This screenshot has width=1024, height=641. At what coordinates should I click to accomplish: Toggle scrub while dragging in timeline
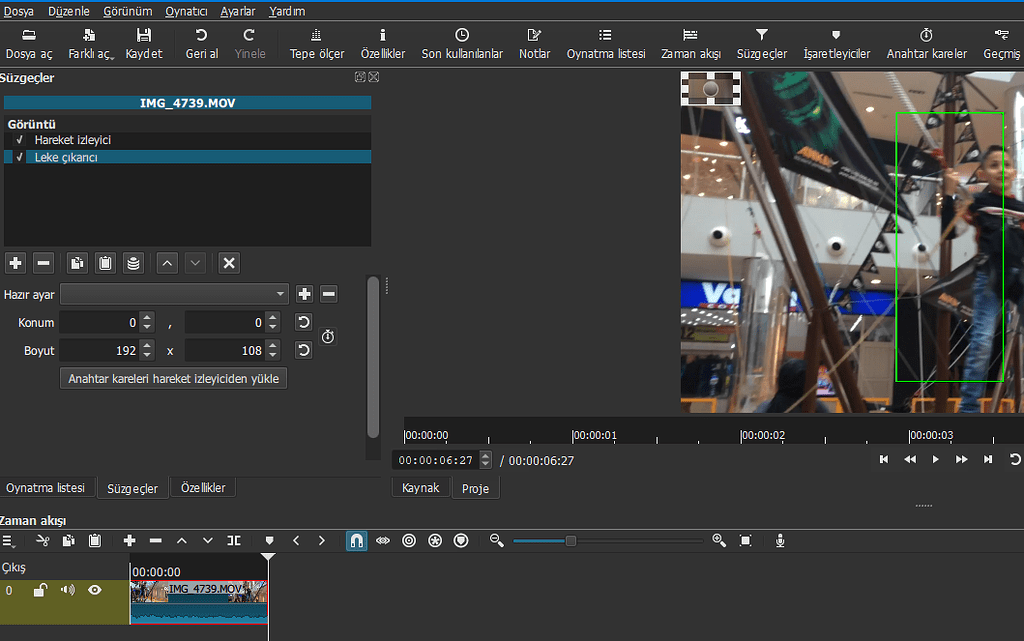tap(383, 540)
